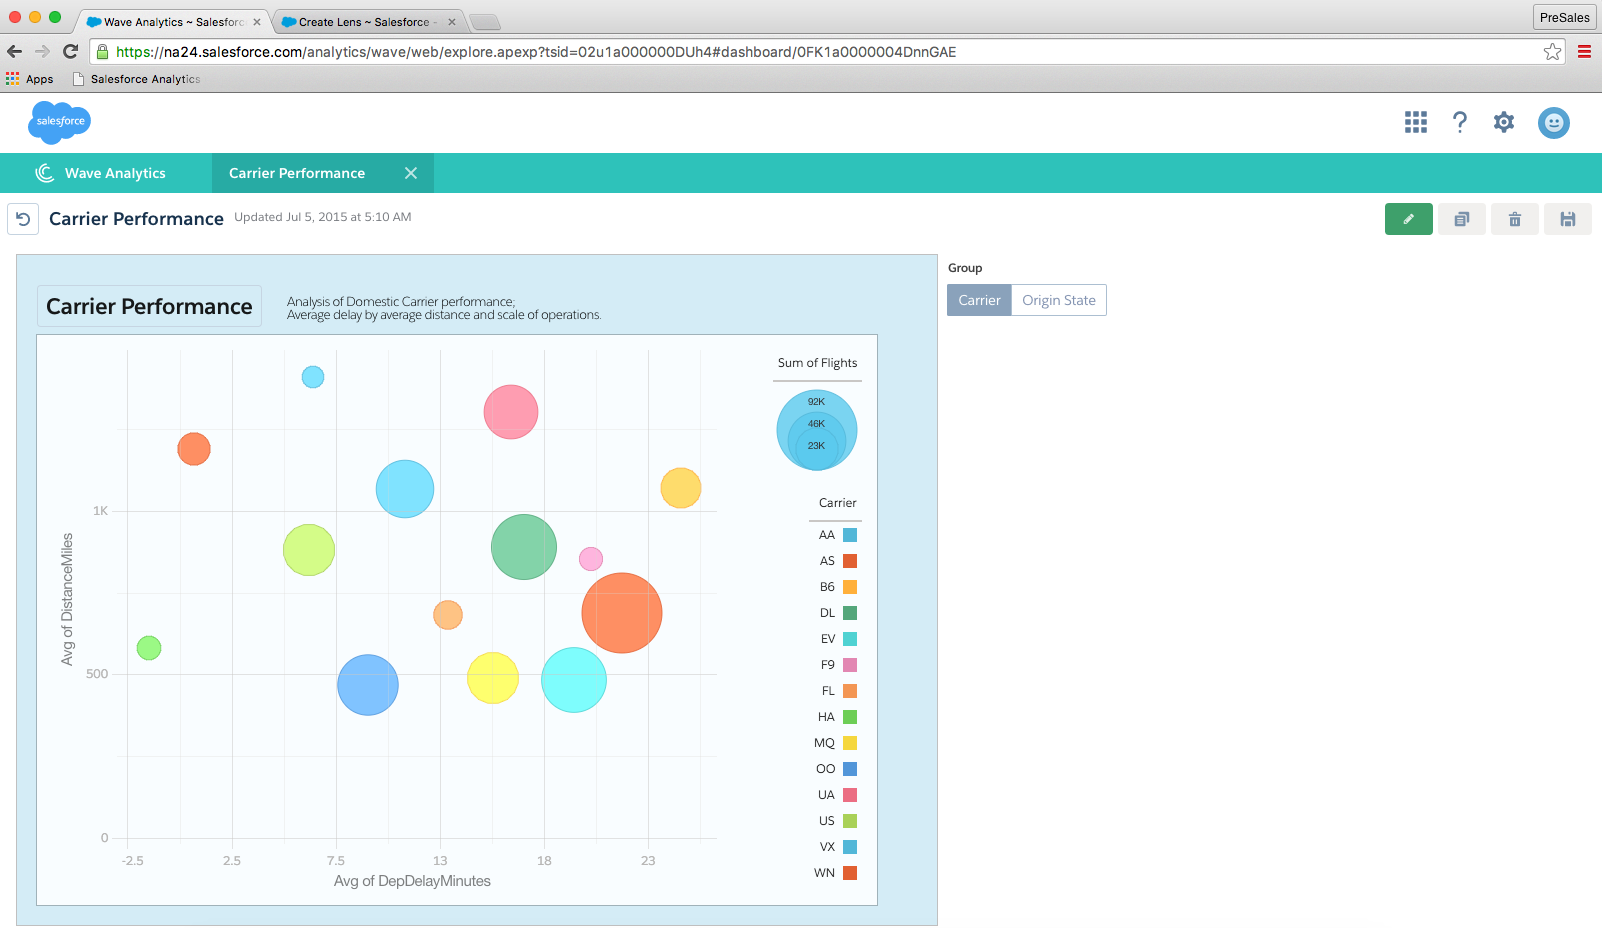Bookmark the page with the star icon
The height and width of the screenshot is (928, 1602).
tap(1552, 52)
